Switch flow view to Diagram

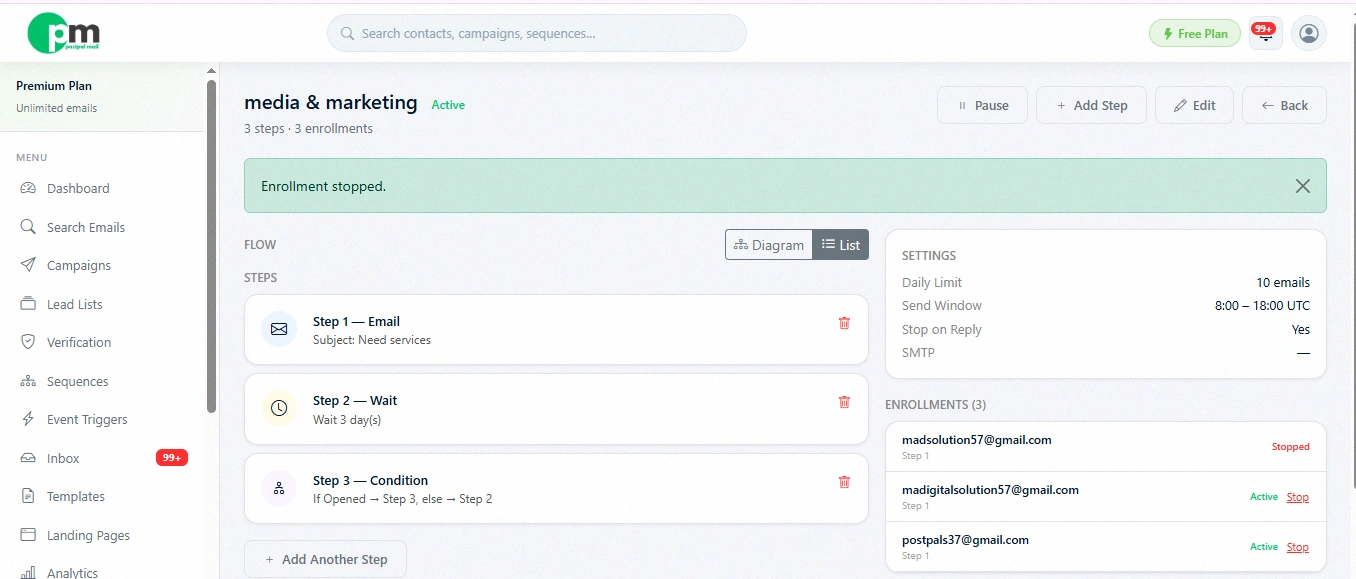[768, 245]
